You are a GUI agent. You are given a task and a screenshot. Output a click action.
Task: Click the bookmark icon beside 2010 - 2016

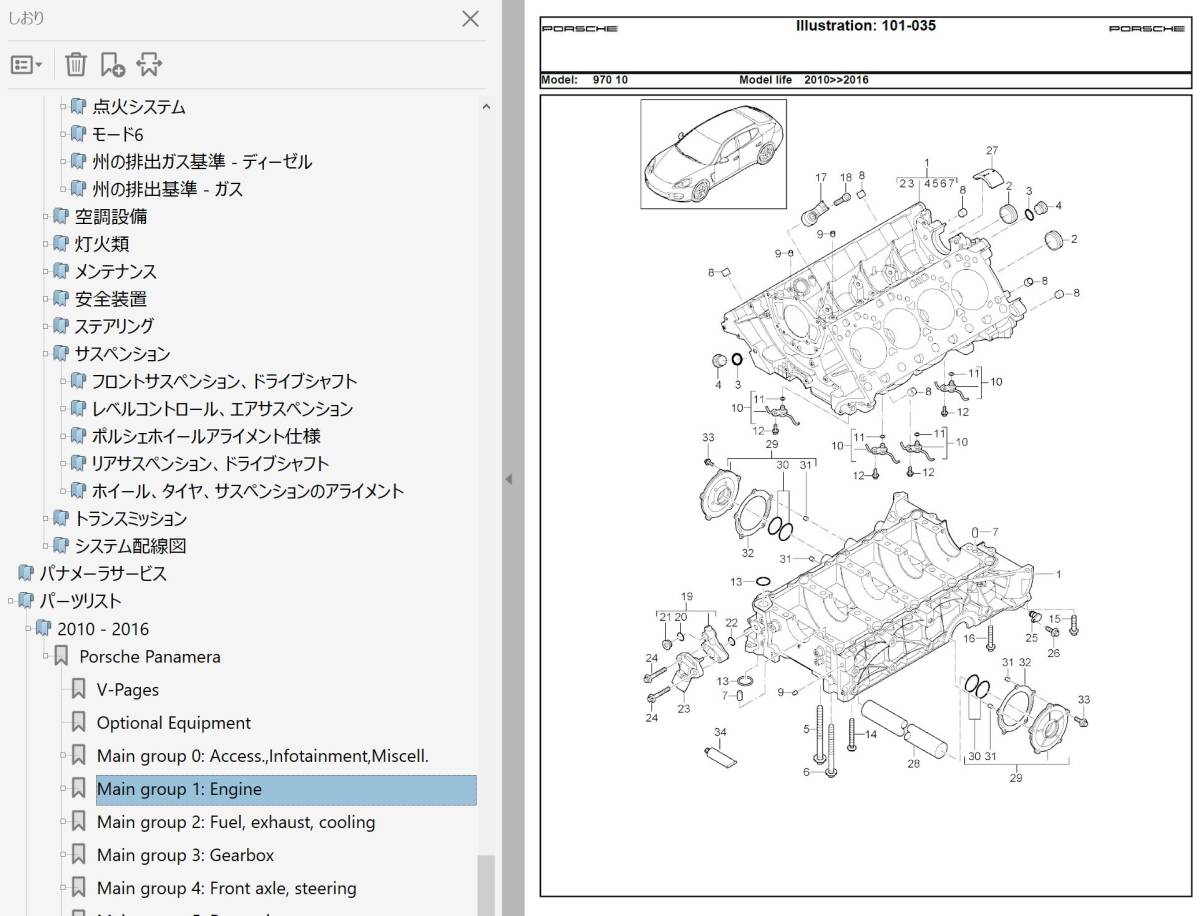tap(43, 629)
